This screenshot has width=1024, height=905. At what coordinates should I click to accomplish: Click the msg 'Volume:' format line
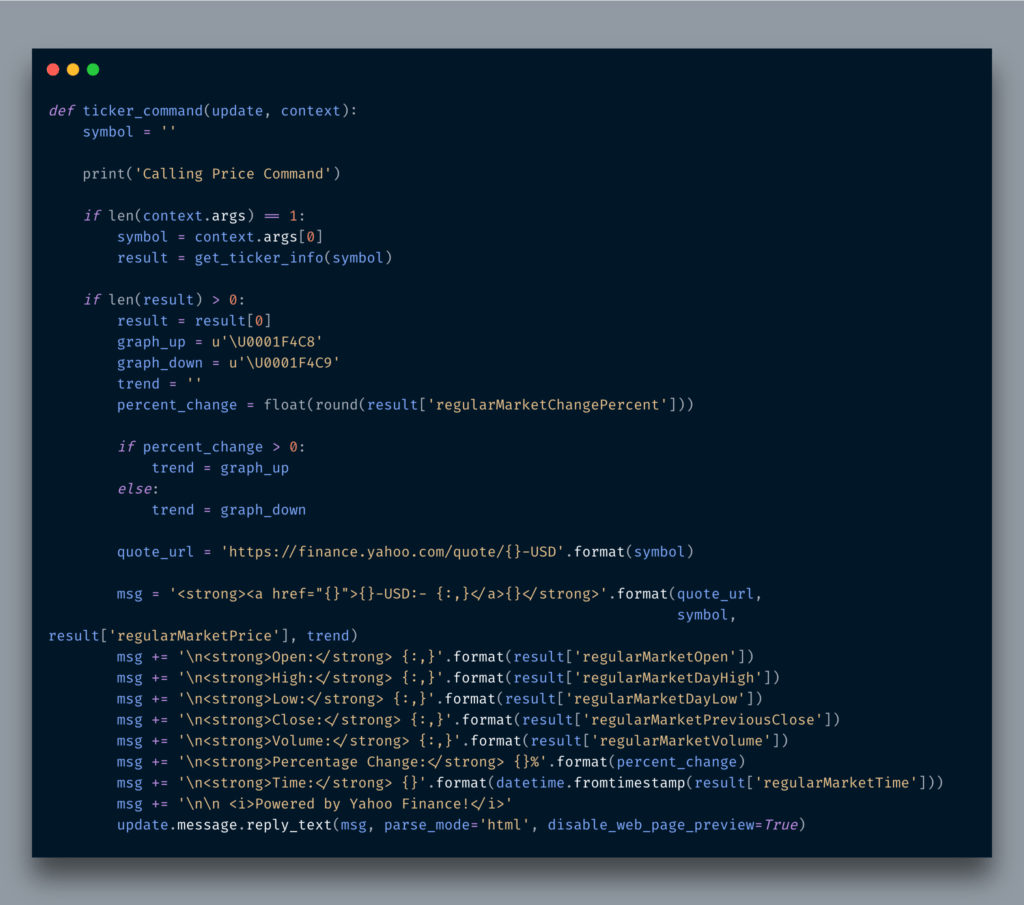coord(453,740)
